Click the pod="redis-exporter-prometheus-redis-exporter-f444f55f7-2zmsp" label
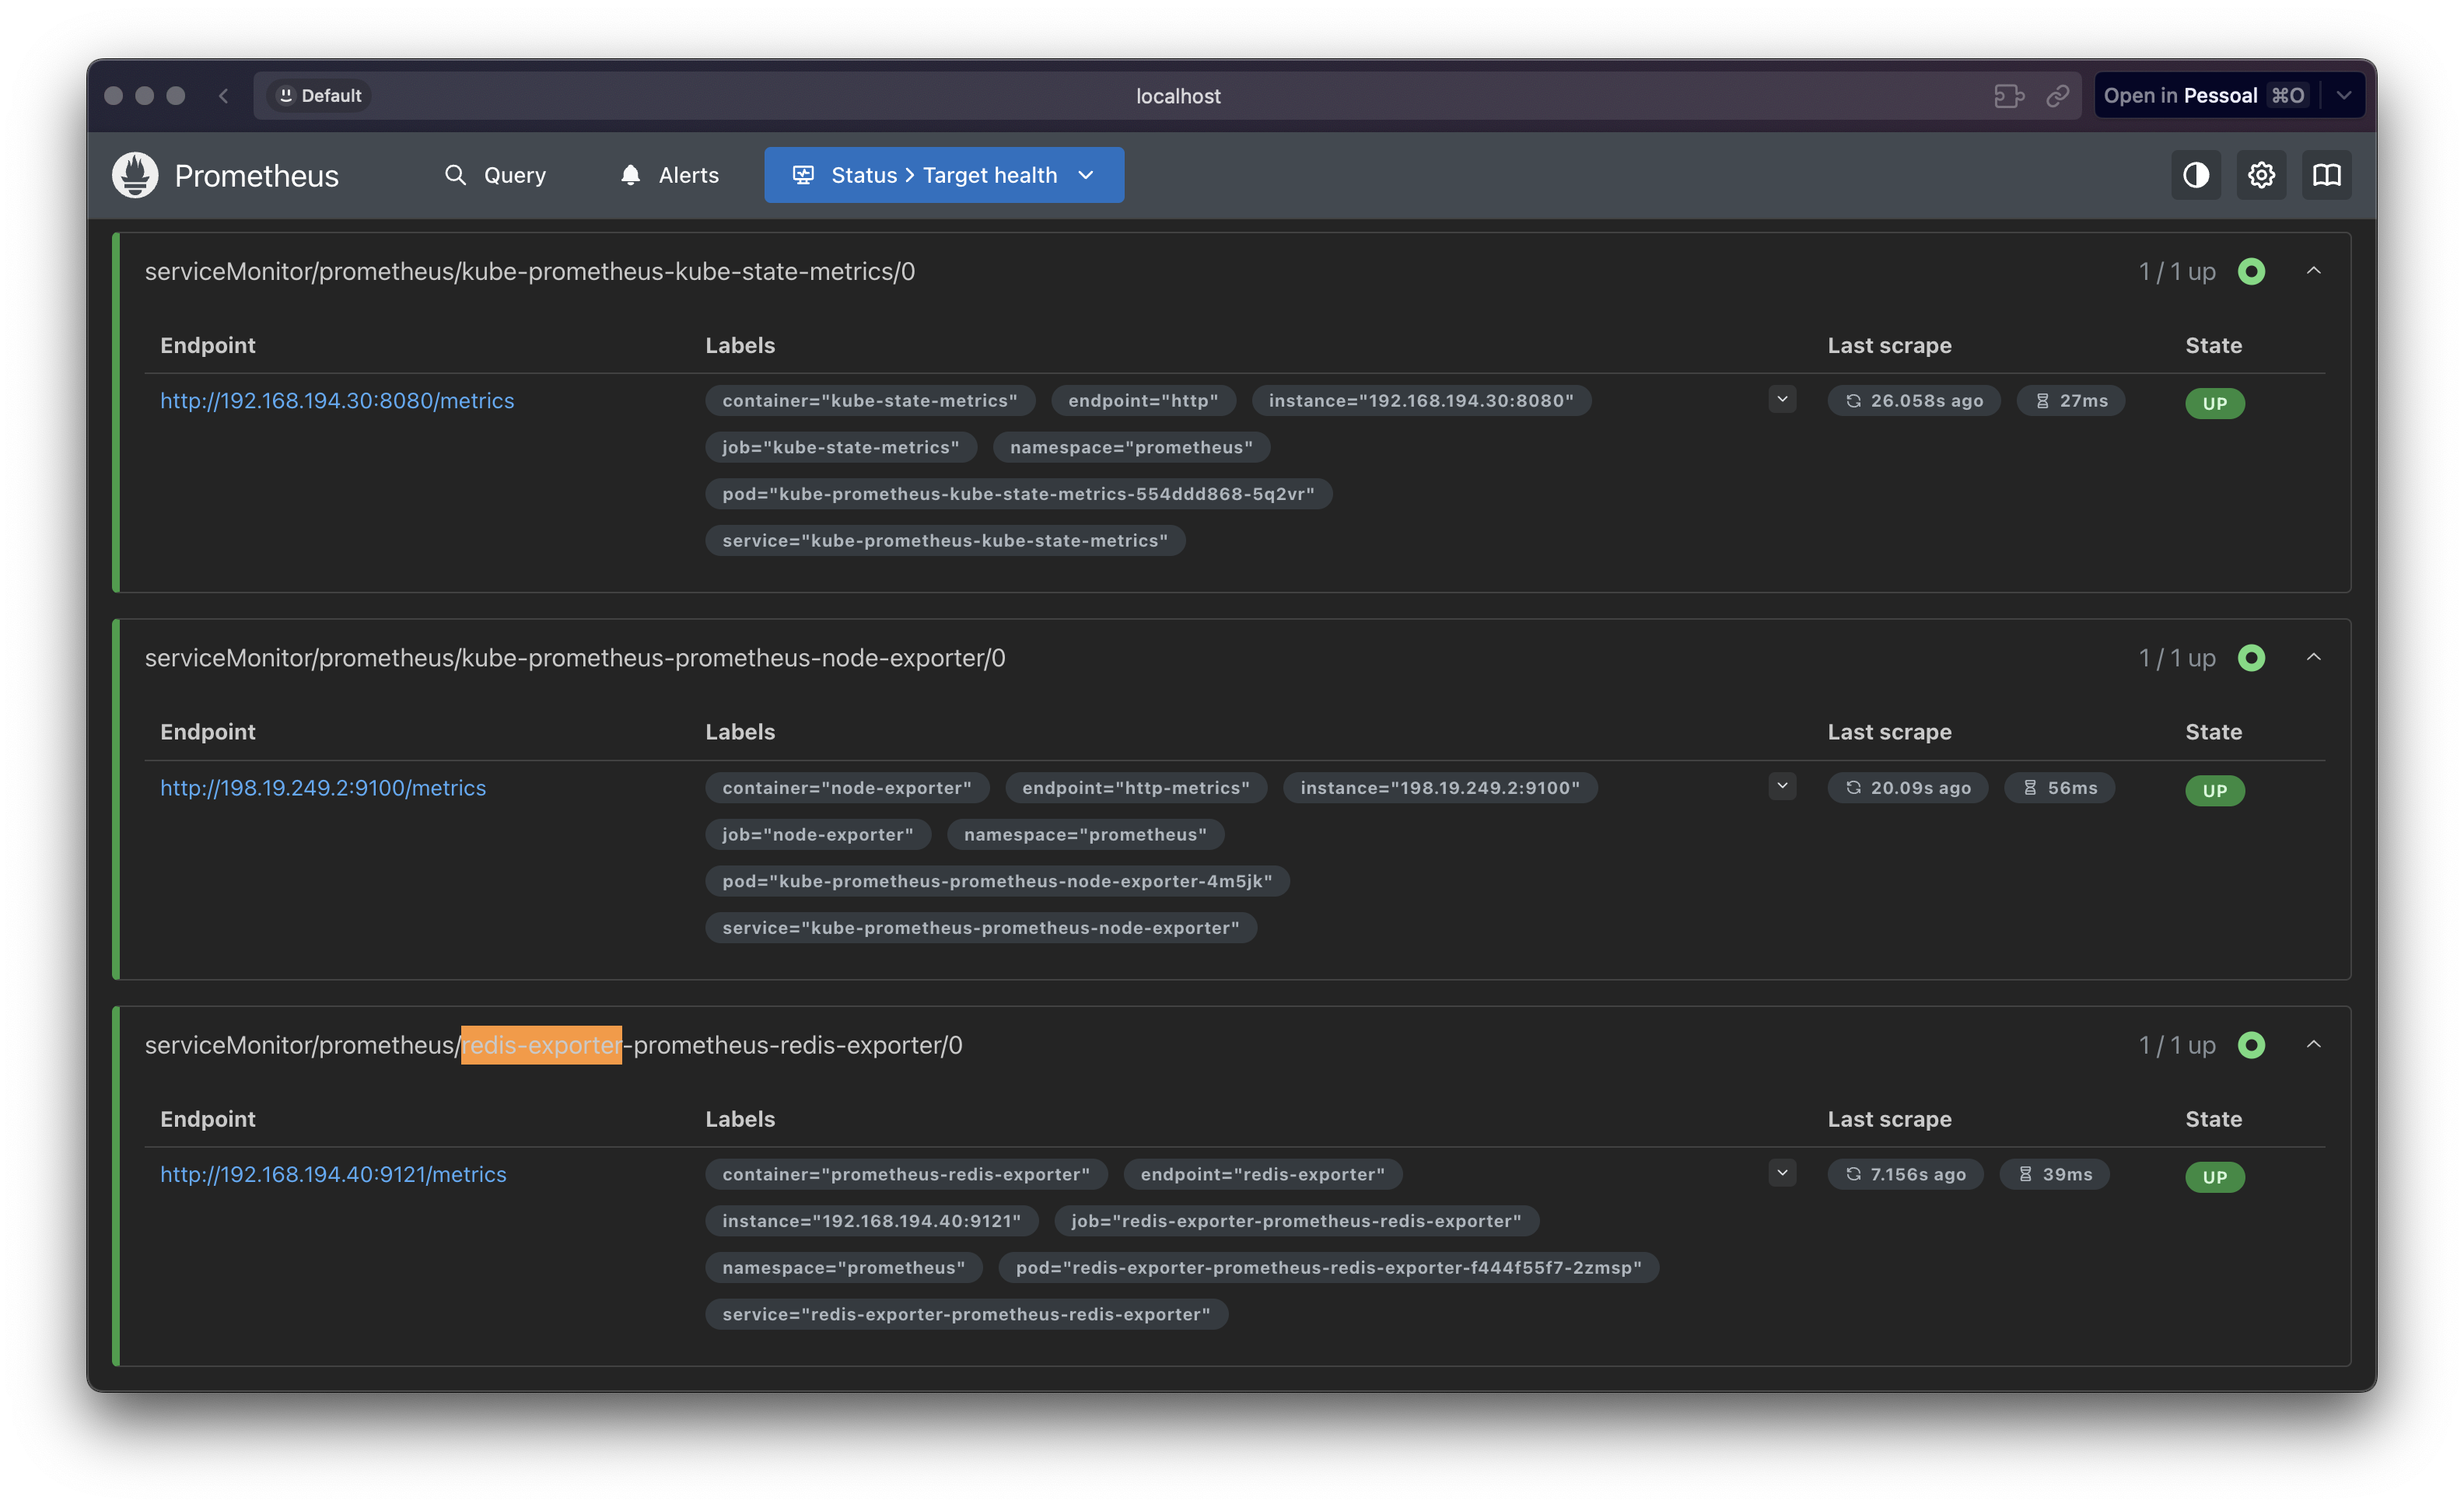Viewport: 2464px width, 1507px height. (x=1329, y=1268)
